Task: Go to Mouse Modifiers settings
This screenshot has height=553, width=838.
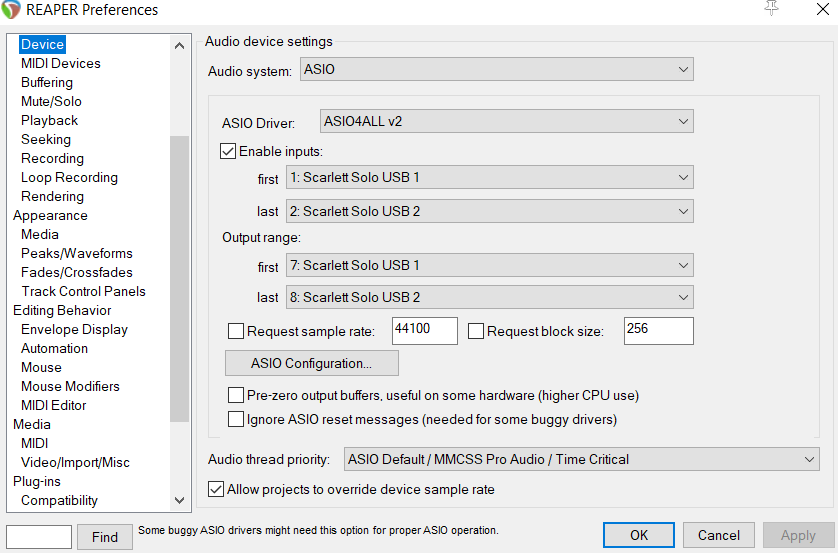Action: pos(70,386)
